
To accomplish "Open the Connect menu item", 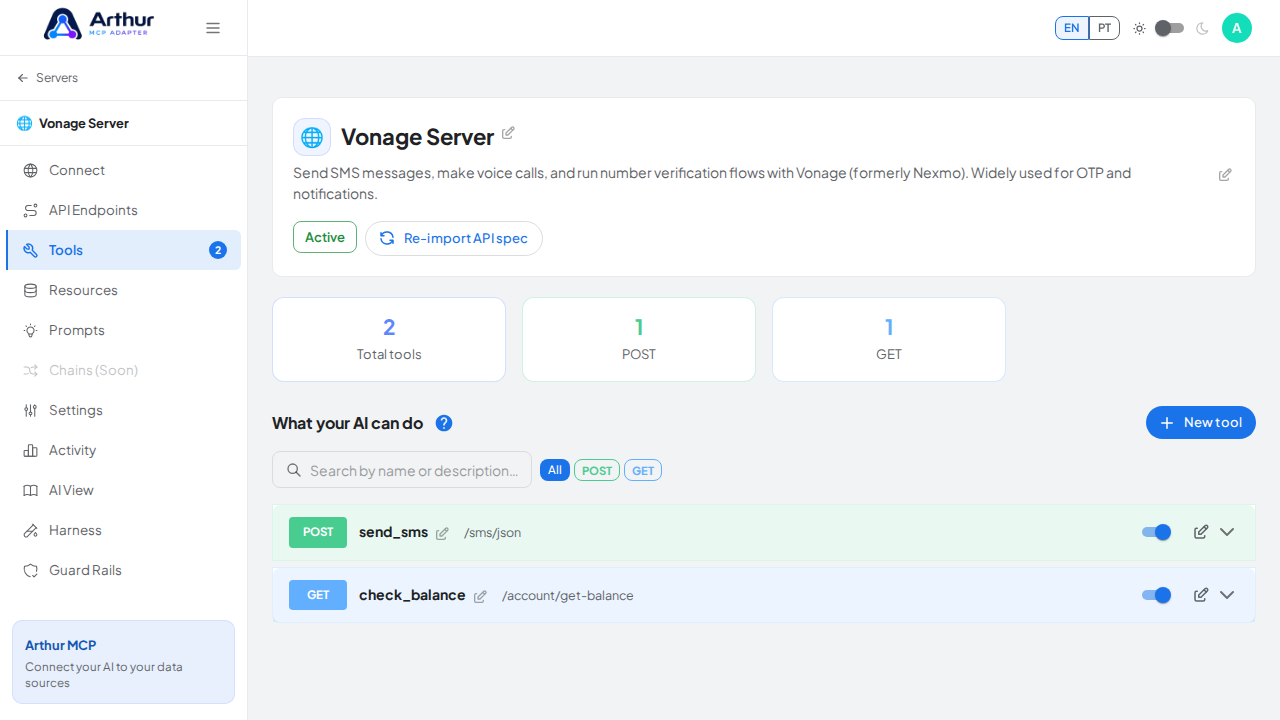I will tap(123, 170).
